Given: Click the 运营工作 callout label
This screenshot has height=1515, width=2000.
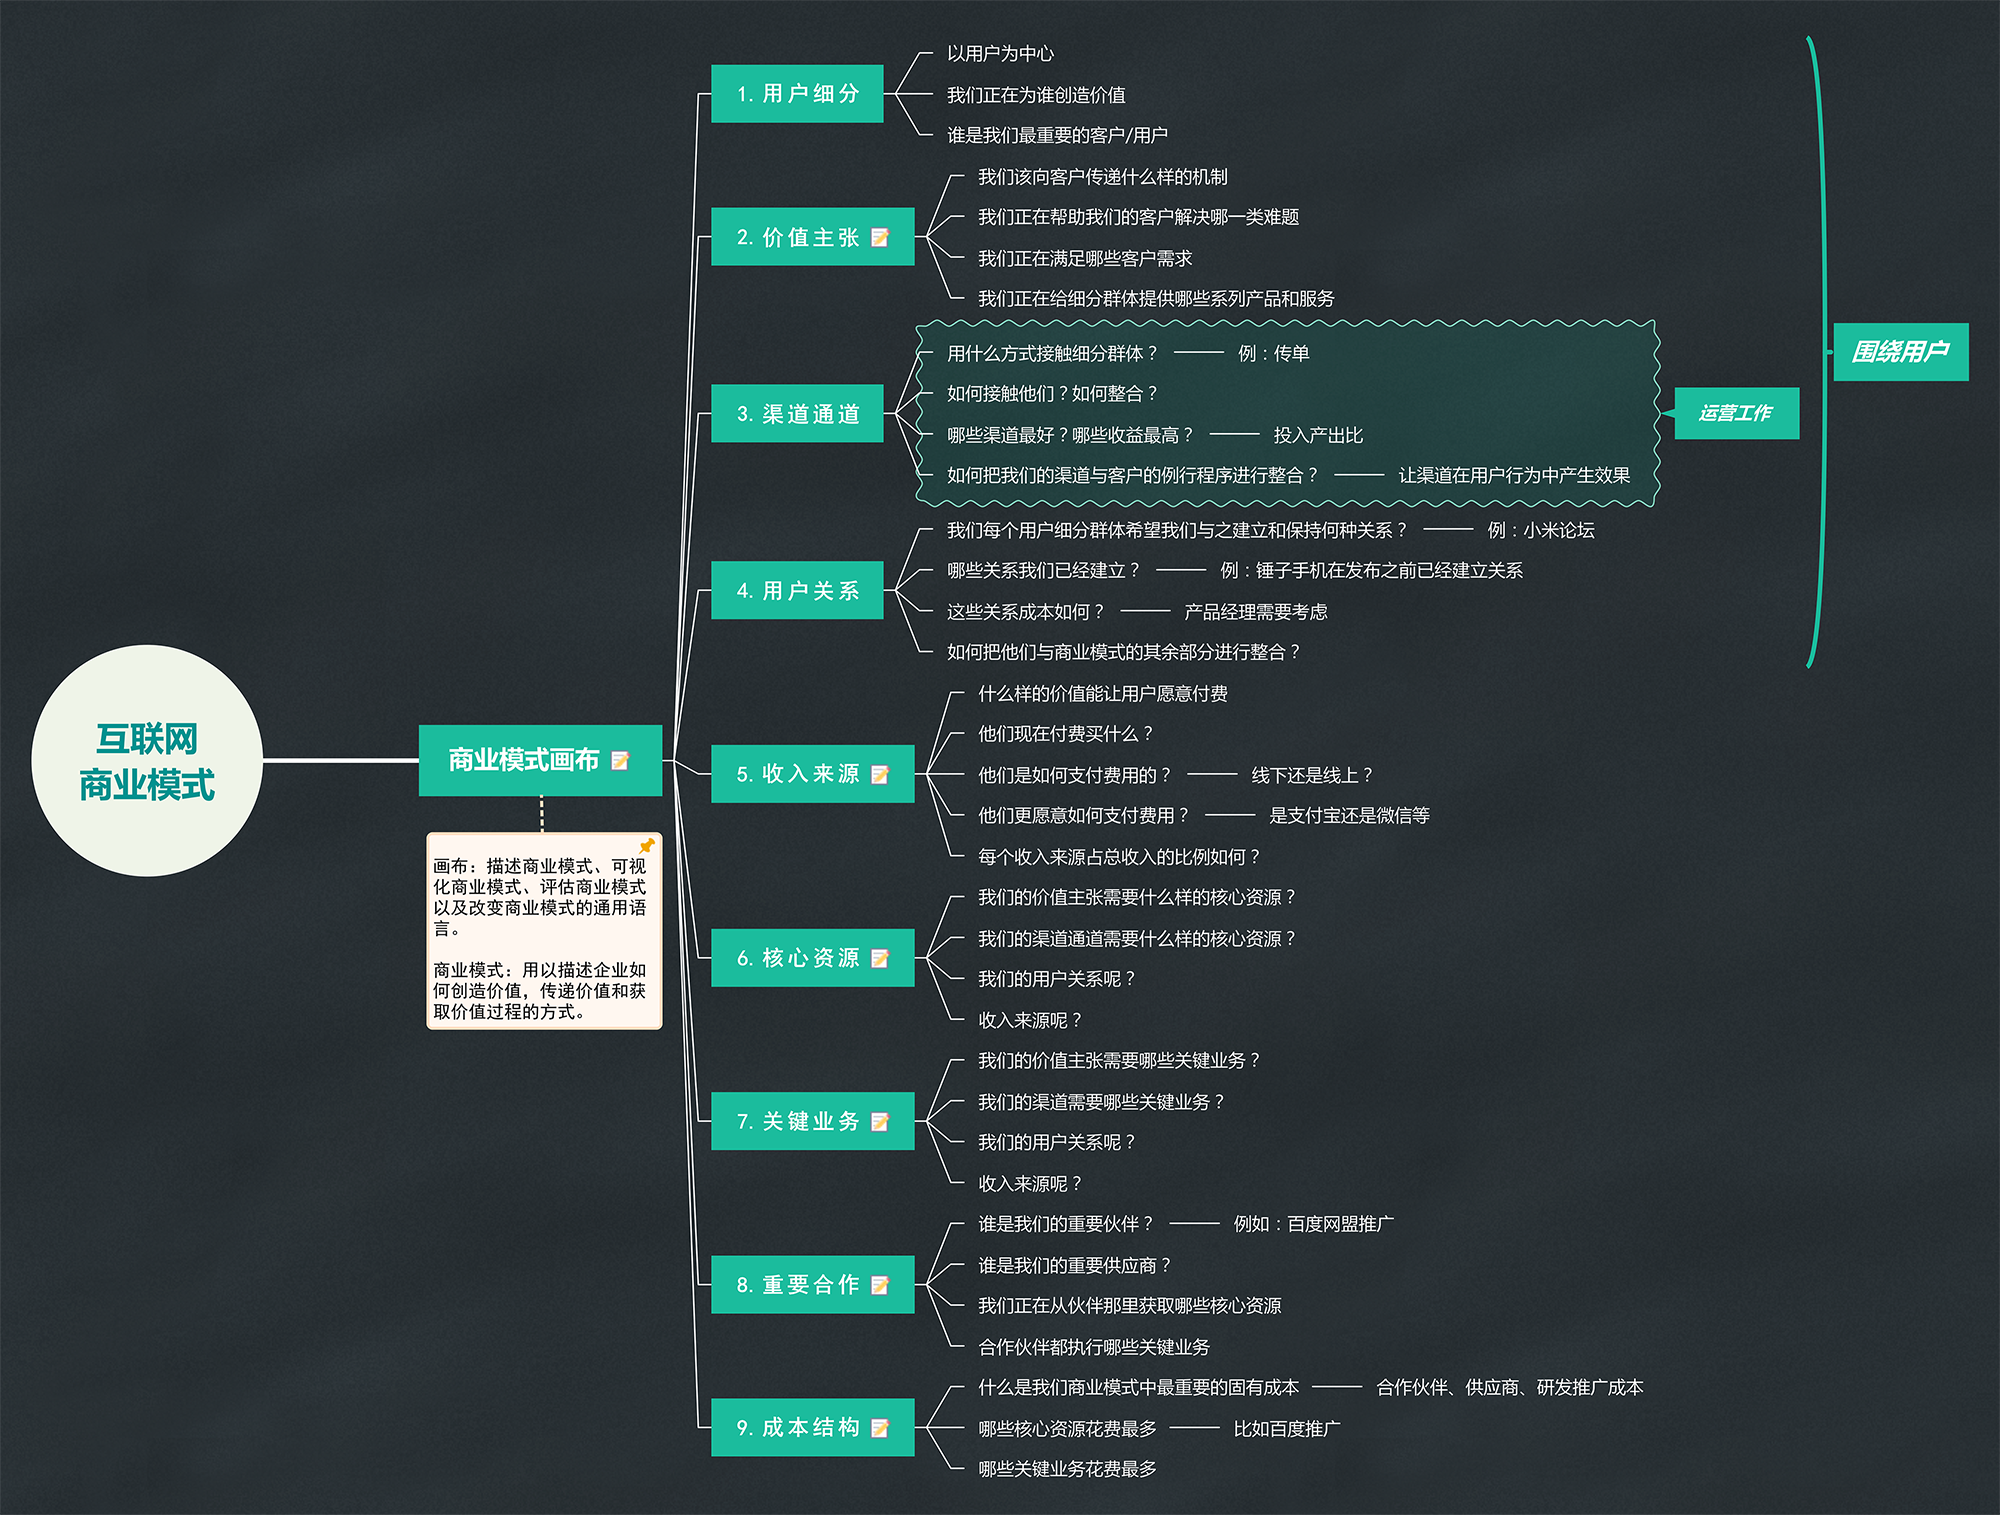Looking at the screenshot, I should (1737, 413).
